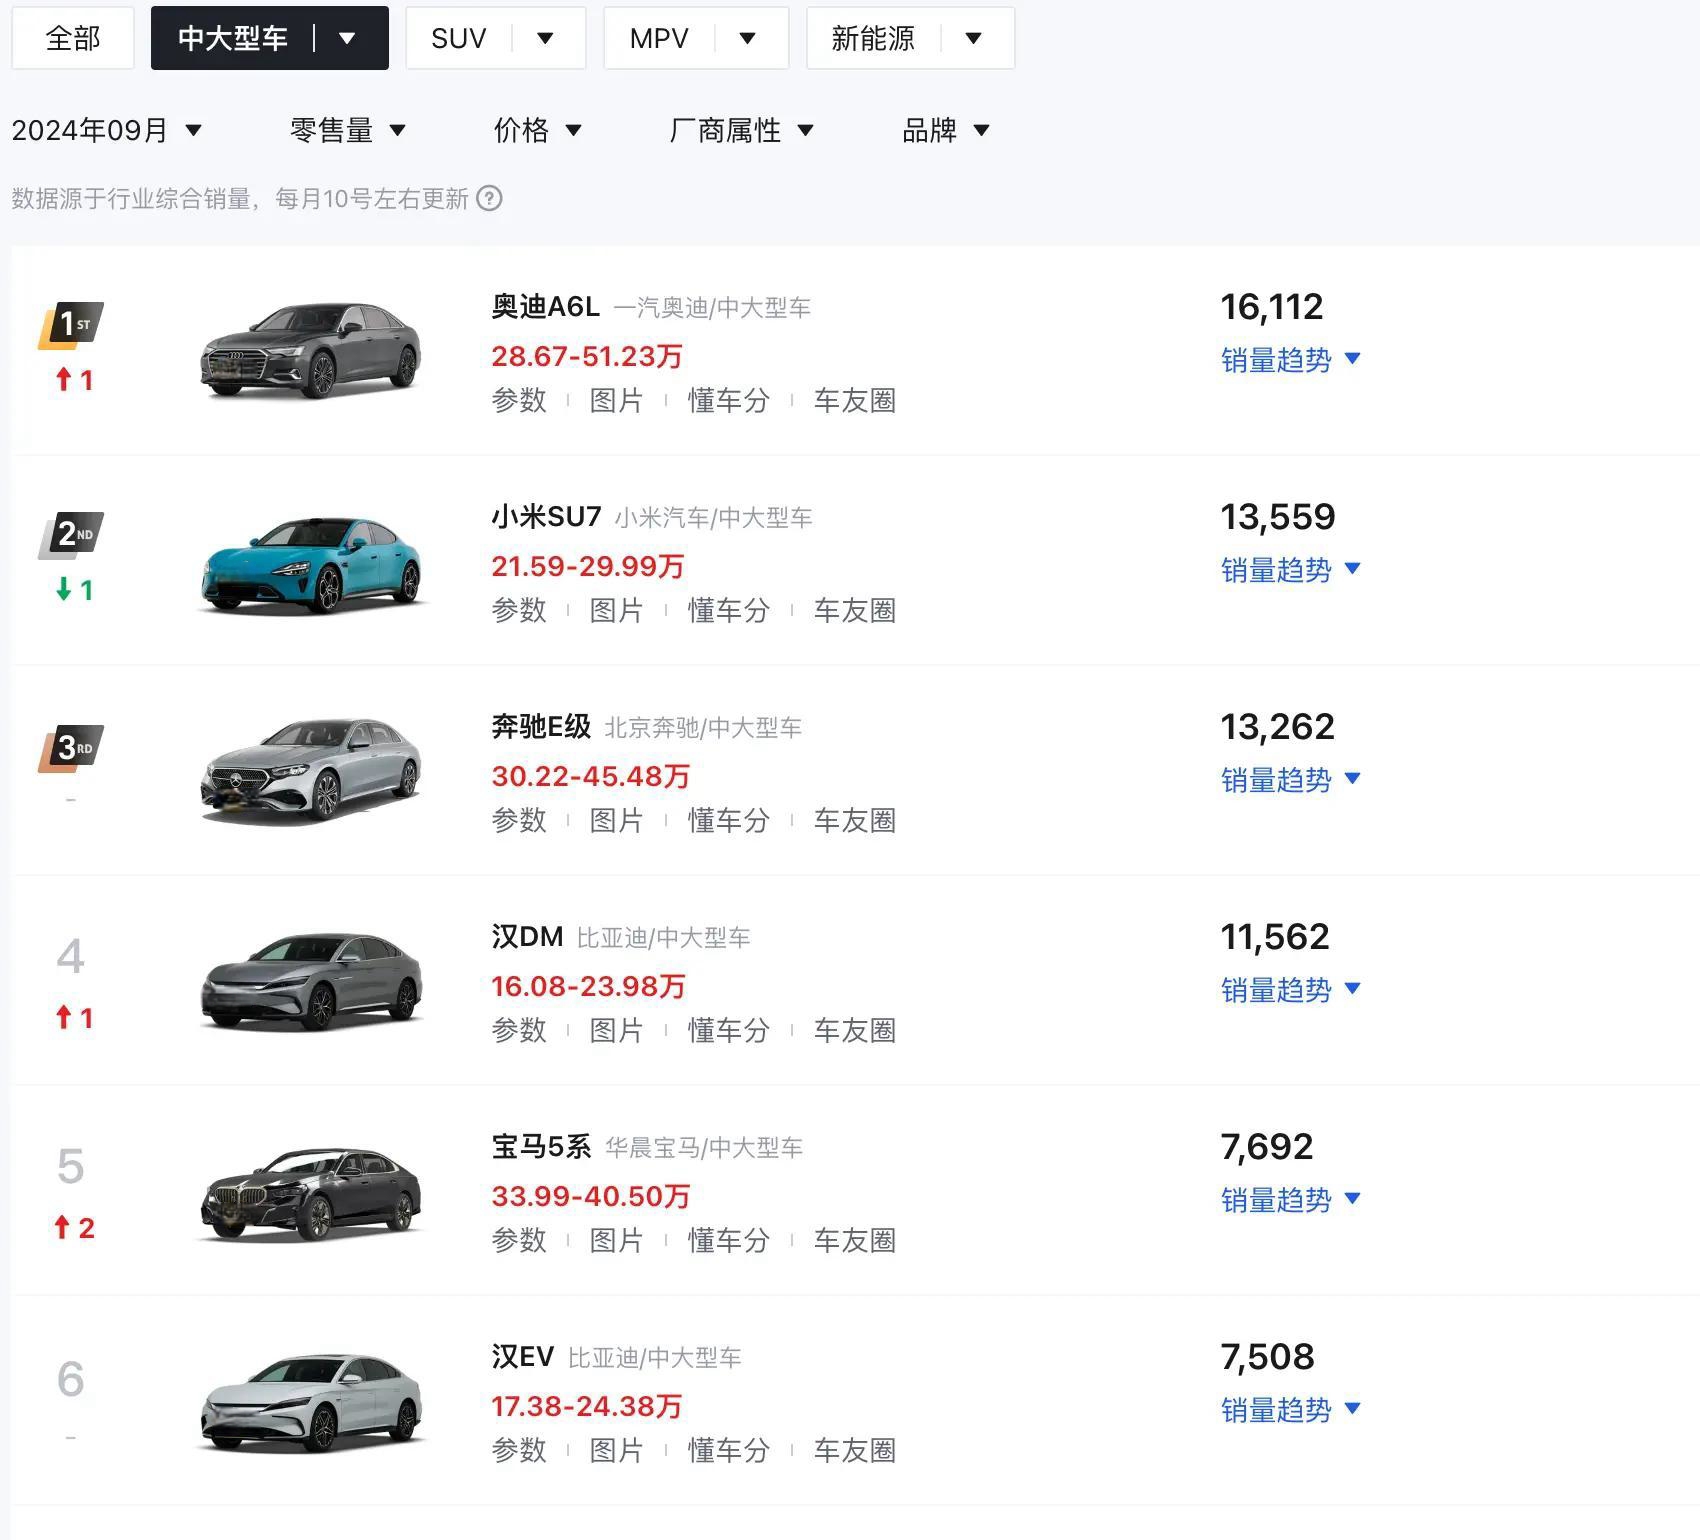Expand the 中大型车 dropdown arrow

click(347, 38)
